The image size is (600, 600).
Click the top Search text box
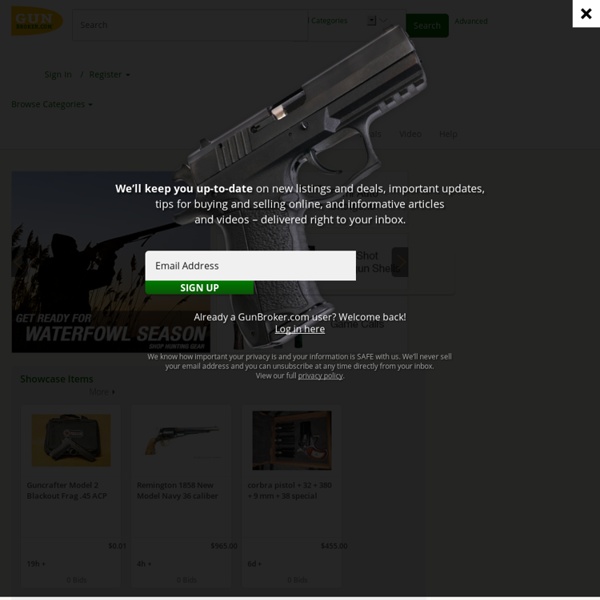pos(190,25)
